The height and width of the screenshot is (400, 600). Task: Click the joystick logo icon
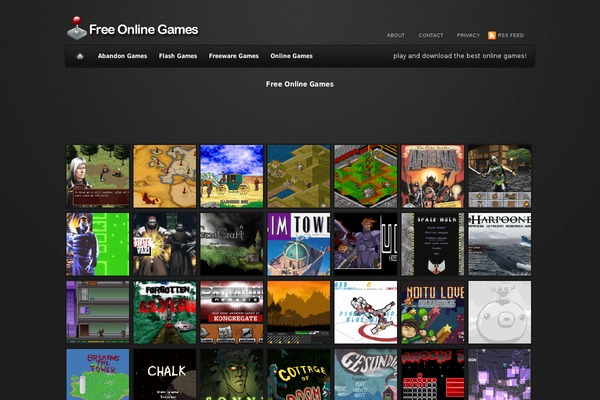pyautogui.click(x=77, y=28)
